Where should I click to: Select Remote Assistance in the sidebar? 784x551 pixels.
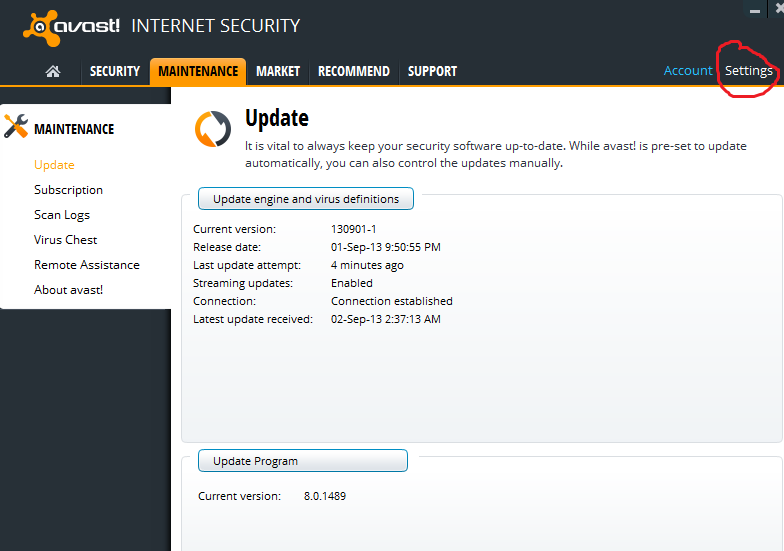(87, 265)
